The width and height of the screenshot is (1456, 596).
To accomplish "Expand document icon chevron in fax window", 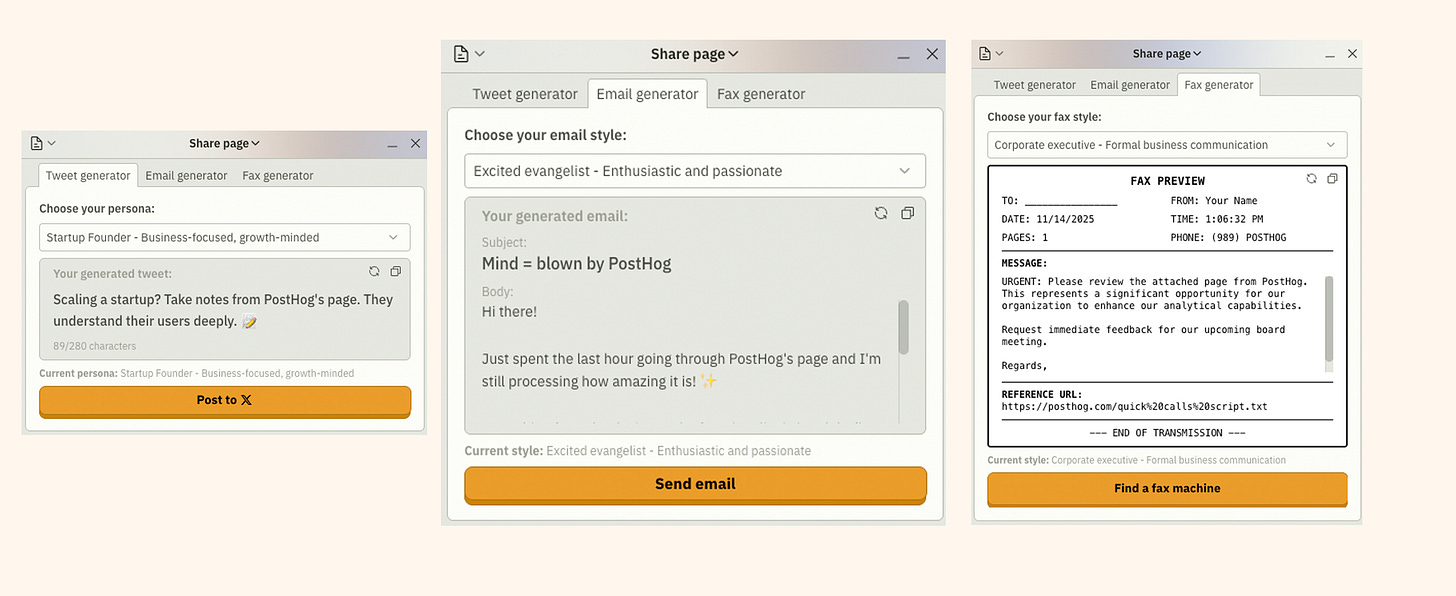I will (x=999, y=53).
